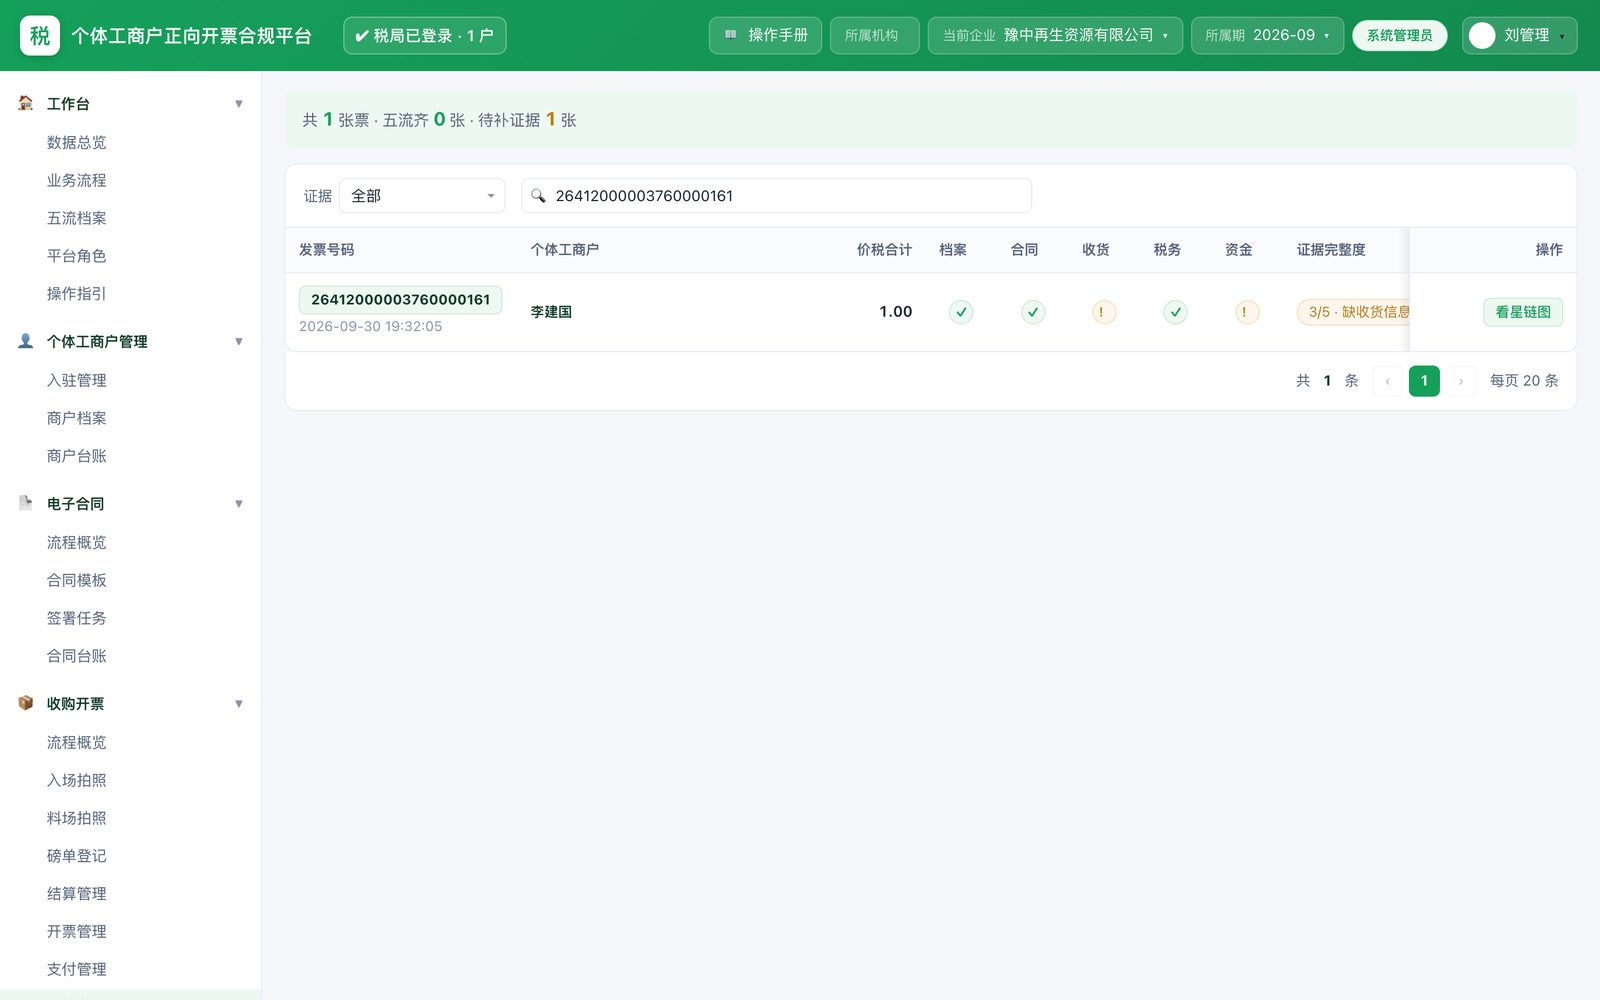
Task: Click the user avatar circle
Action: 1483,36
